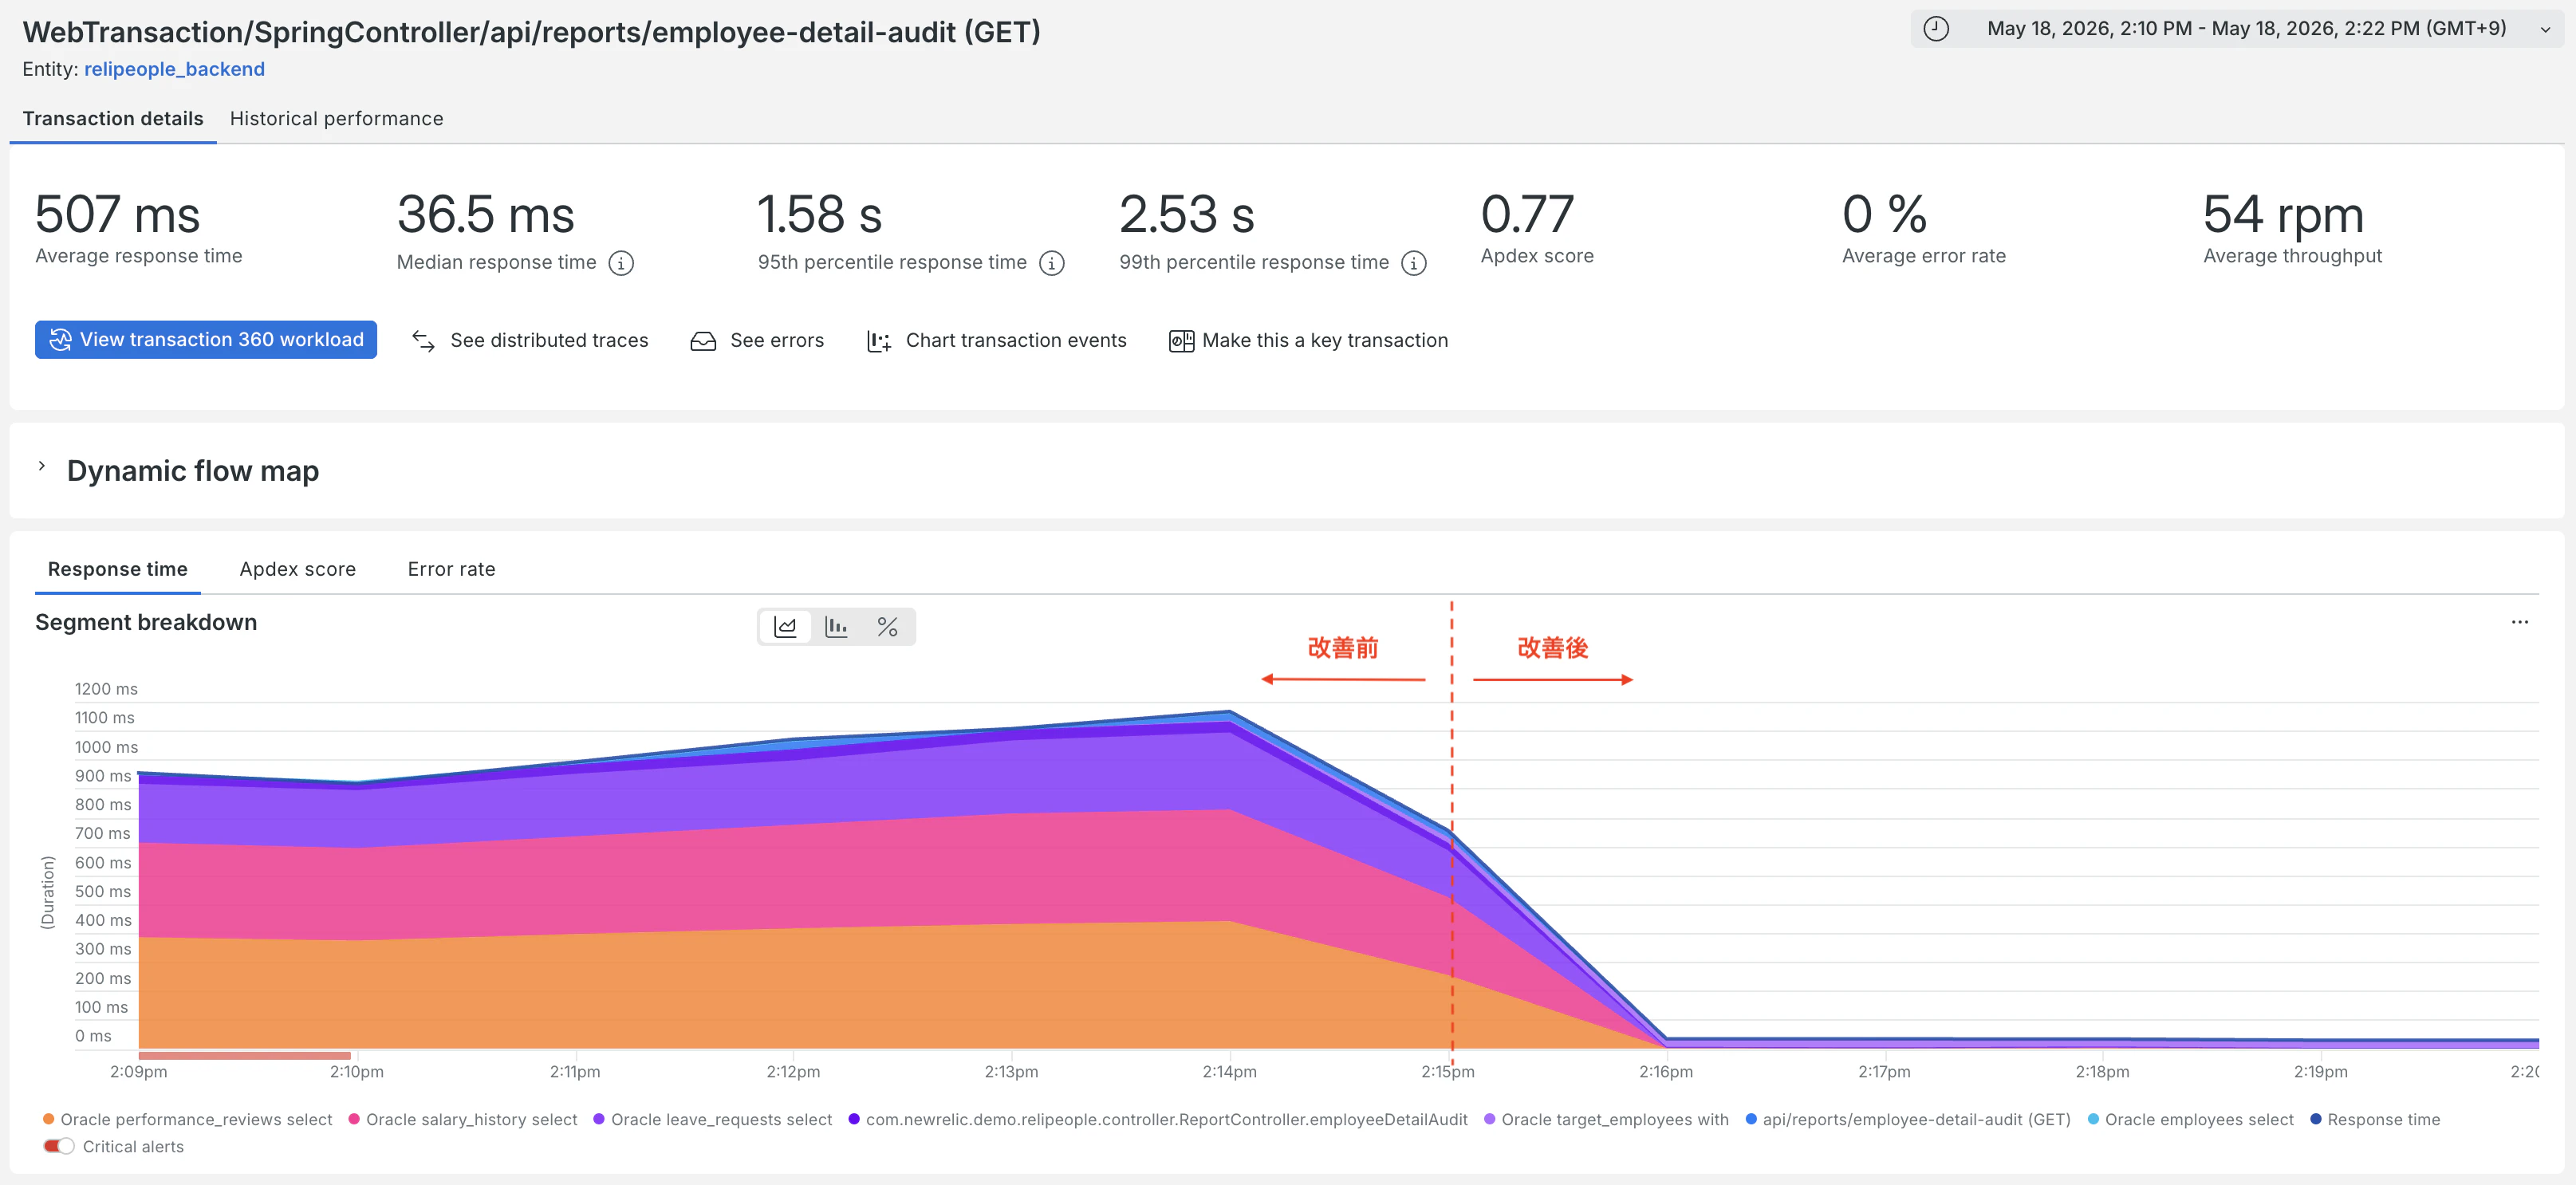Open the time range dropdown chevron
The height and width of the screenshot is (1185, 2576).
tap(2545, 30)
